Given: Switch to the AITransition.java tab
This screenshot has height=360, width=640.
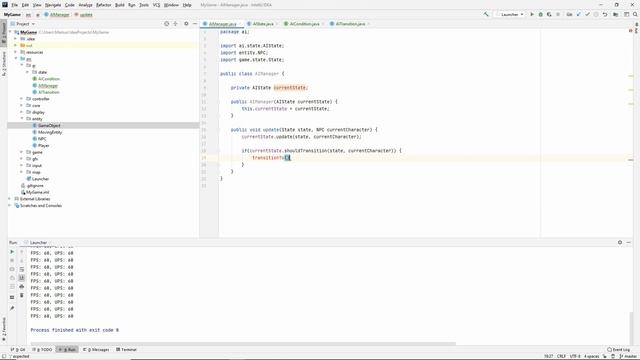Looking at the screenshot, I should point(350,24).
